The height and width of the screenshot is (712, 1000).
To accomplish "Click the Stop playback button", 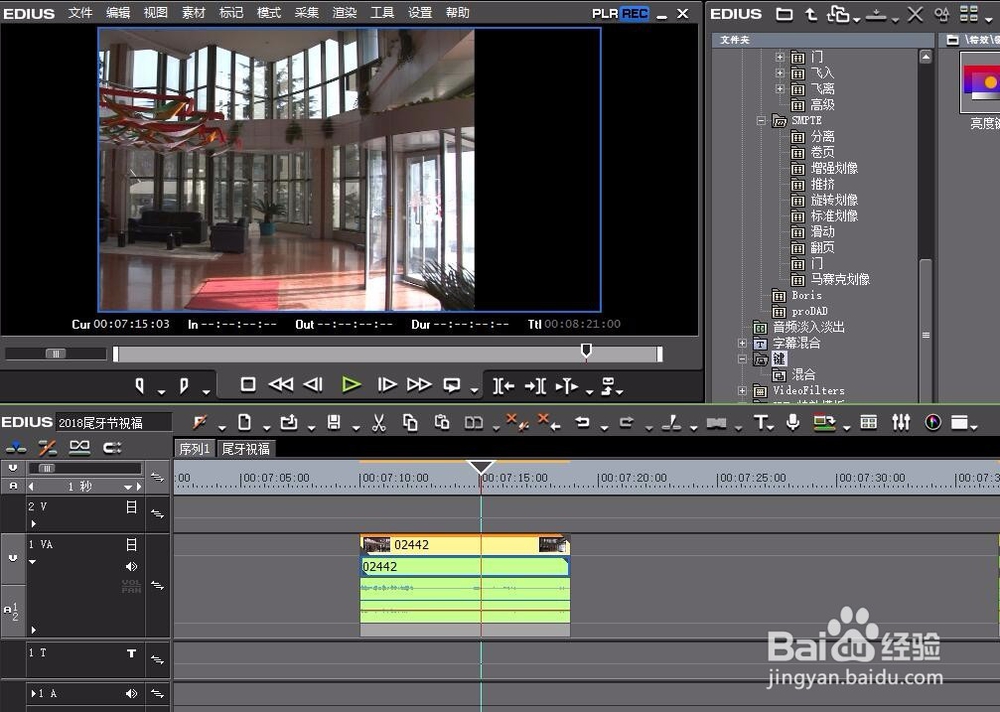I will coord(249,384).
